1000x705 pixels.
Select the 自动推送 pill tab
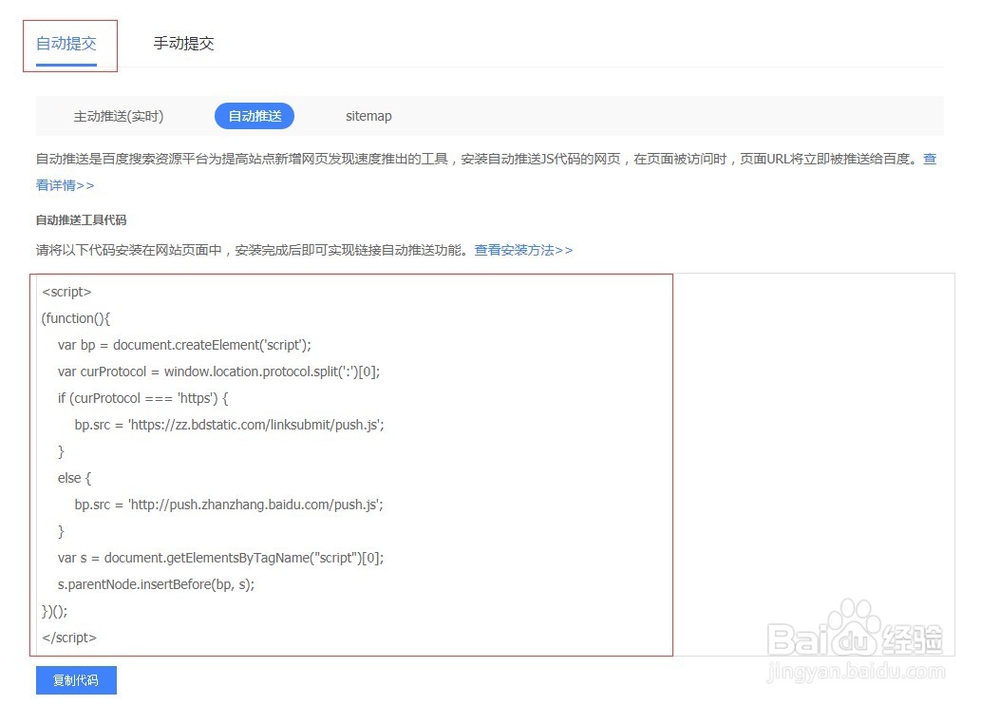point(254,116)
